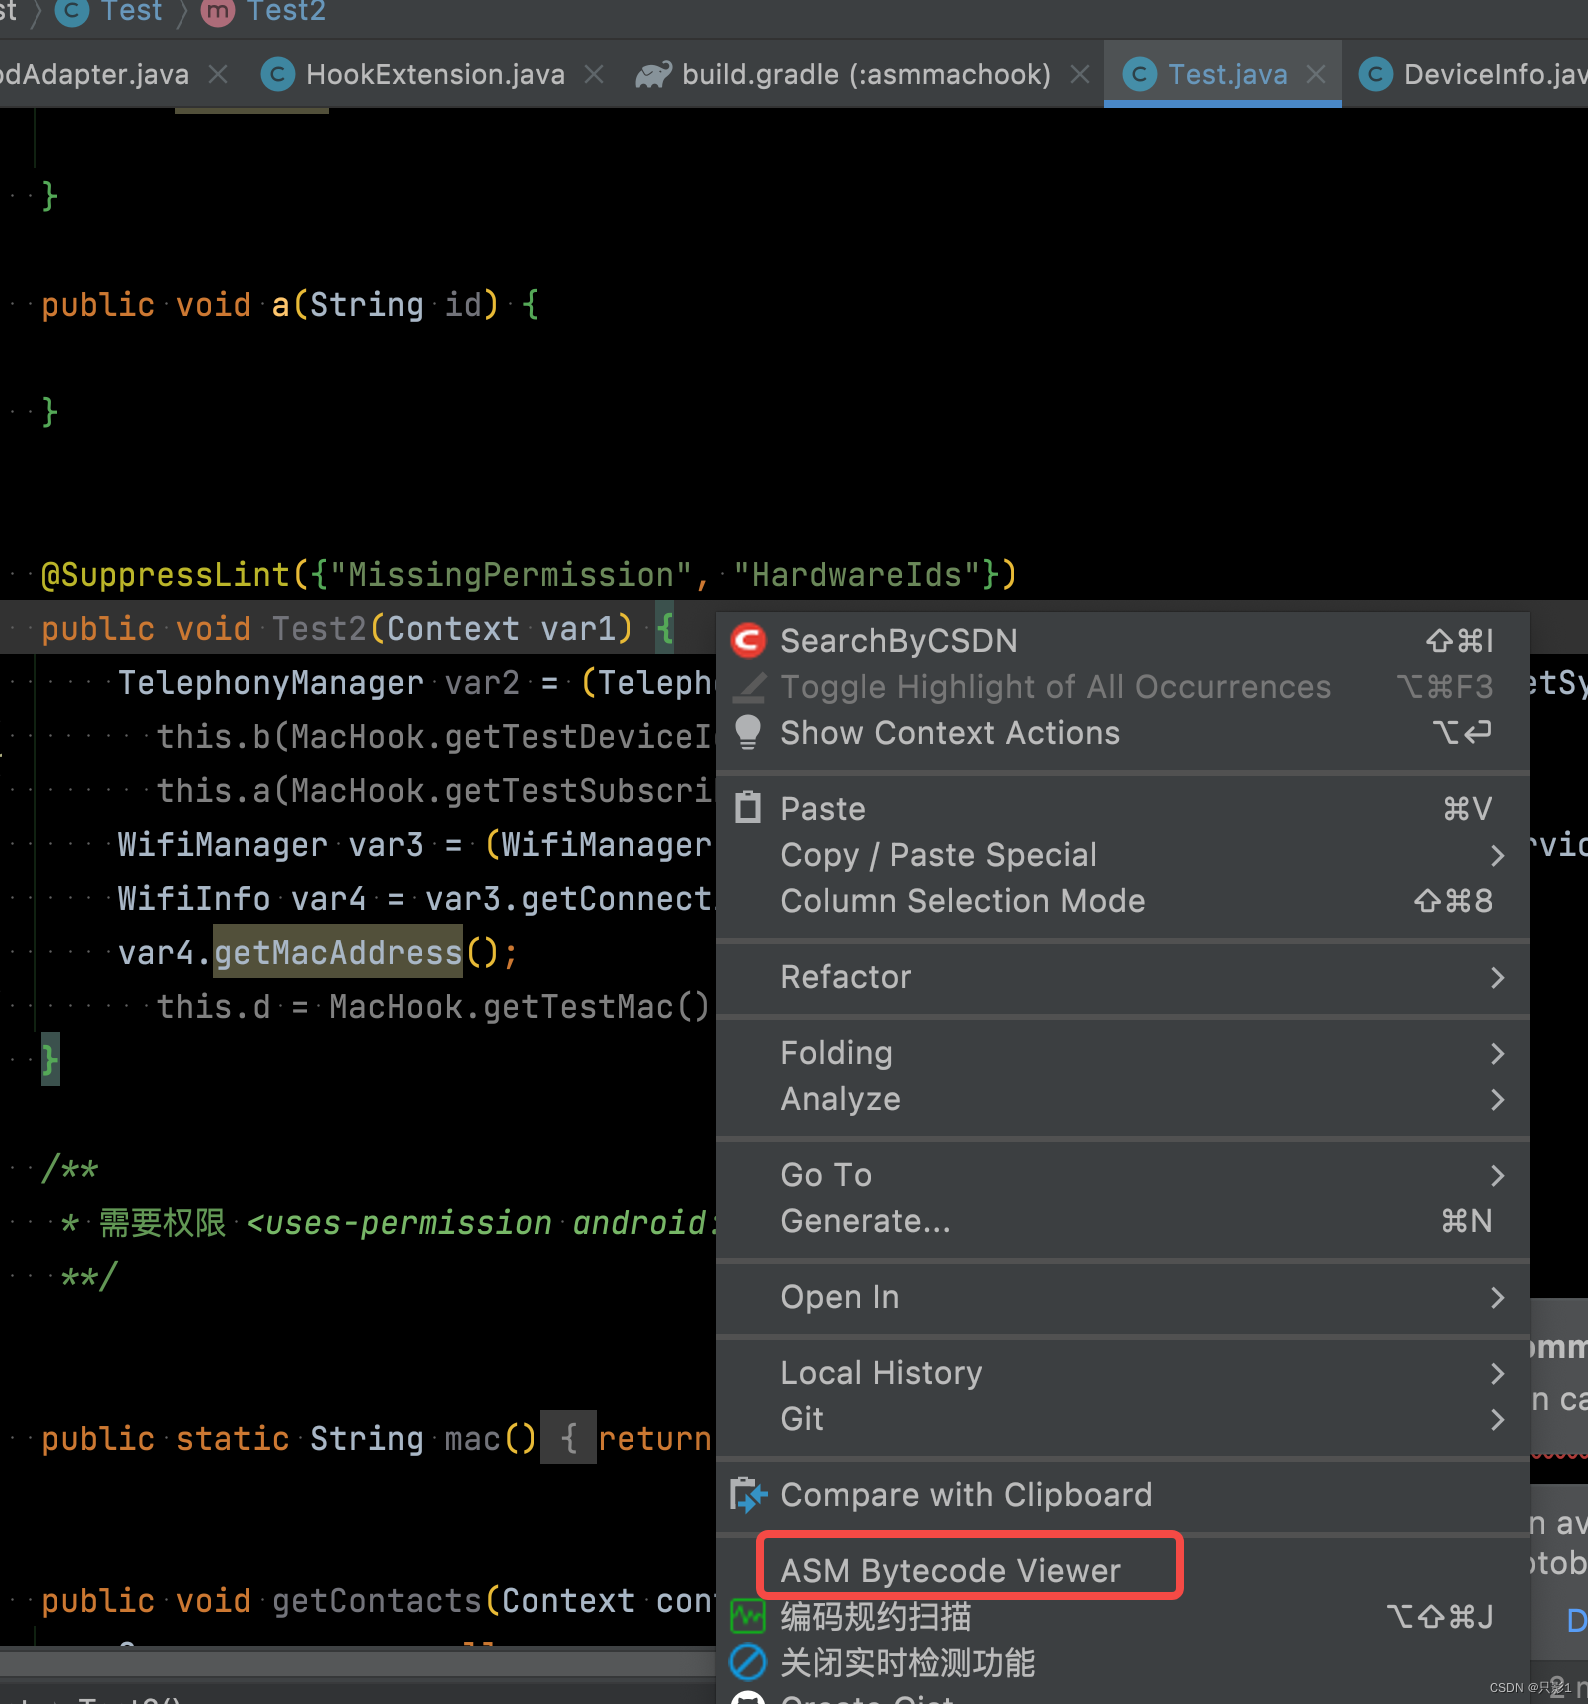Screen dimensions: 1588x1704
Task: Click the @SuppressLint annotation text
Action: [x=167, y=574]
